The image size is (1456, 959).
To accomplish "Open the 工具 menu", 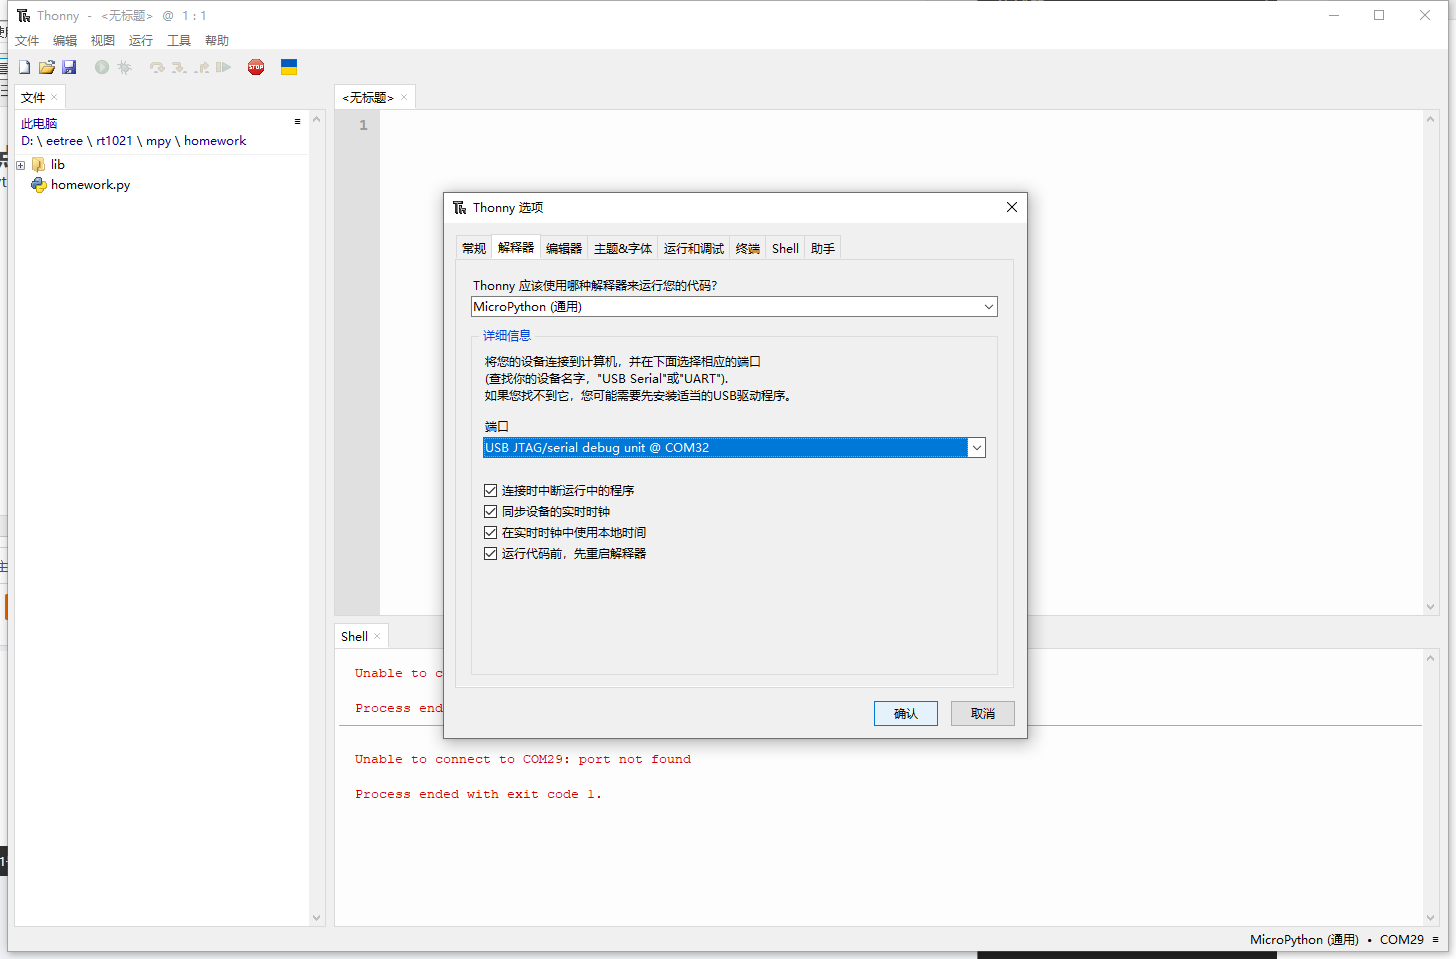I will pyautogui.click(x=179, y=40).
